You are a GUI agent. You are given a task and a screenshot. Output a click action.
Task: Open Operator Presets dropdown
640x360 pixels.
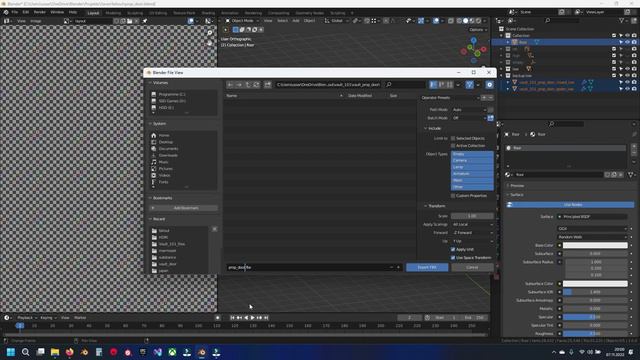pyautogui.click(x=450, y=98)
